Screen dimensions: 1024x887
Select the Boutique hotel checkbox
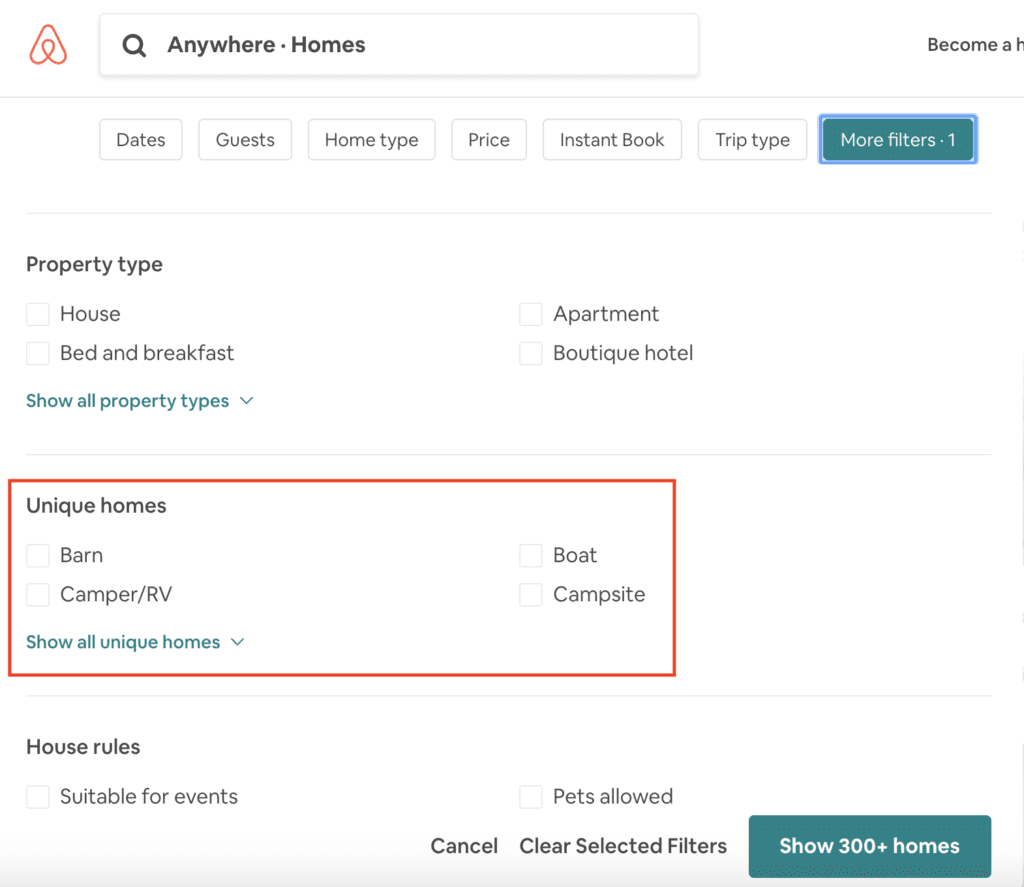pos(531,353)
